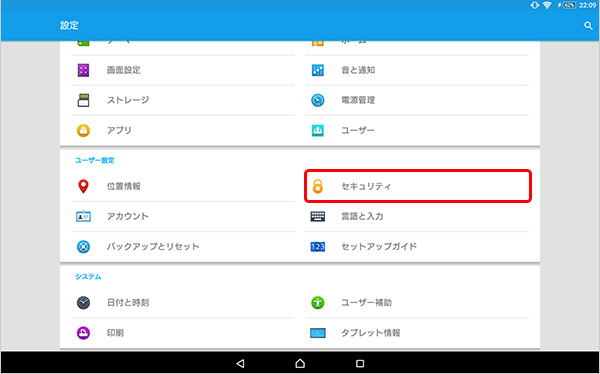600x374 pixels.
Task: Tap the 22:09 clock in status bar
Action: (587, 5)
